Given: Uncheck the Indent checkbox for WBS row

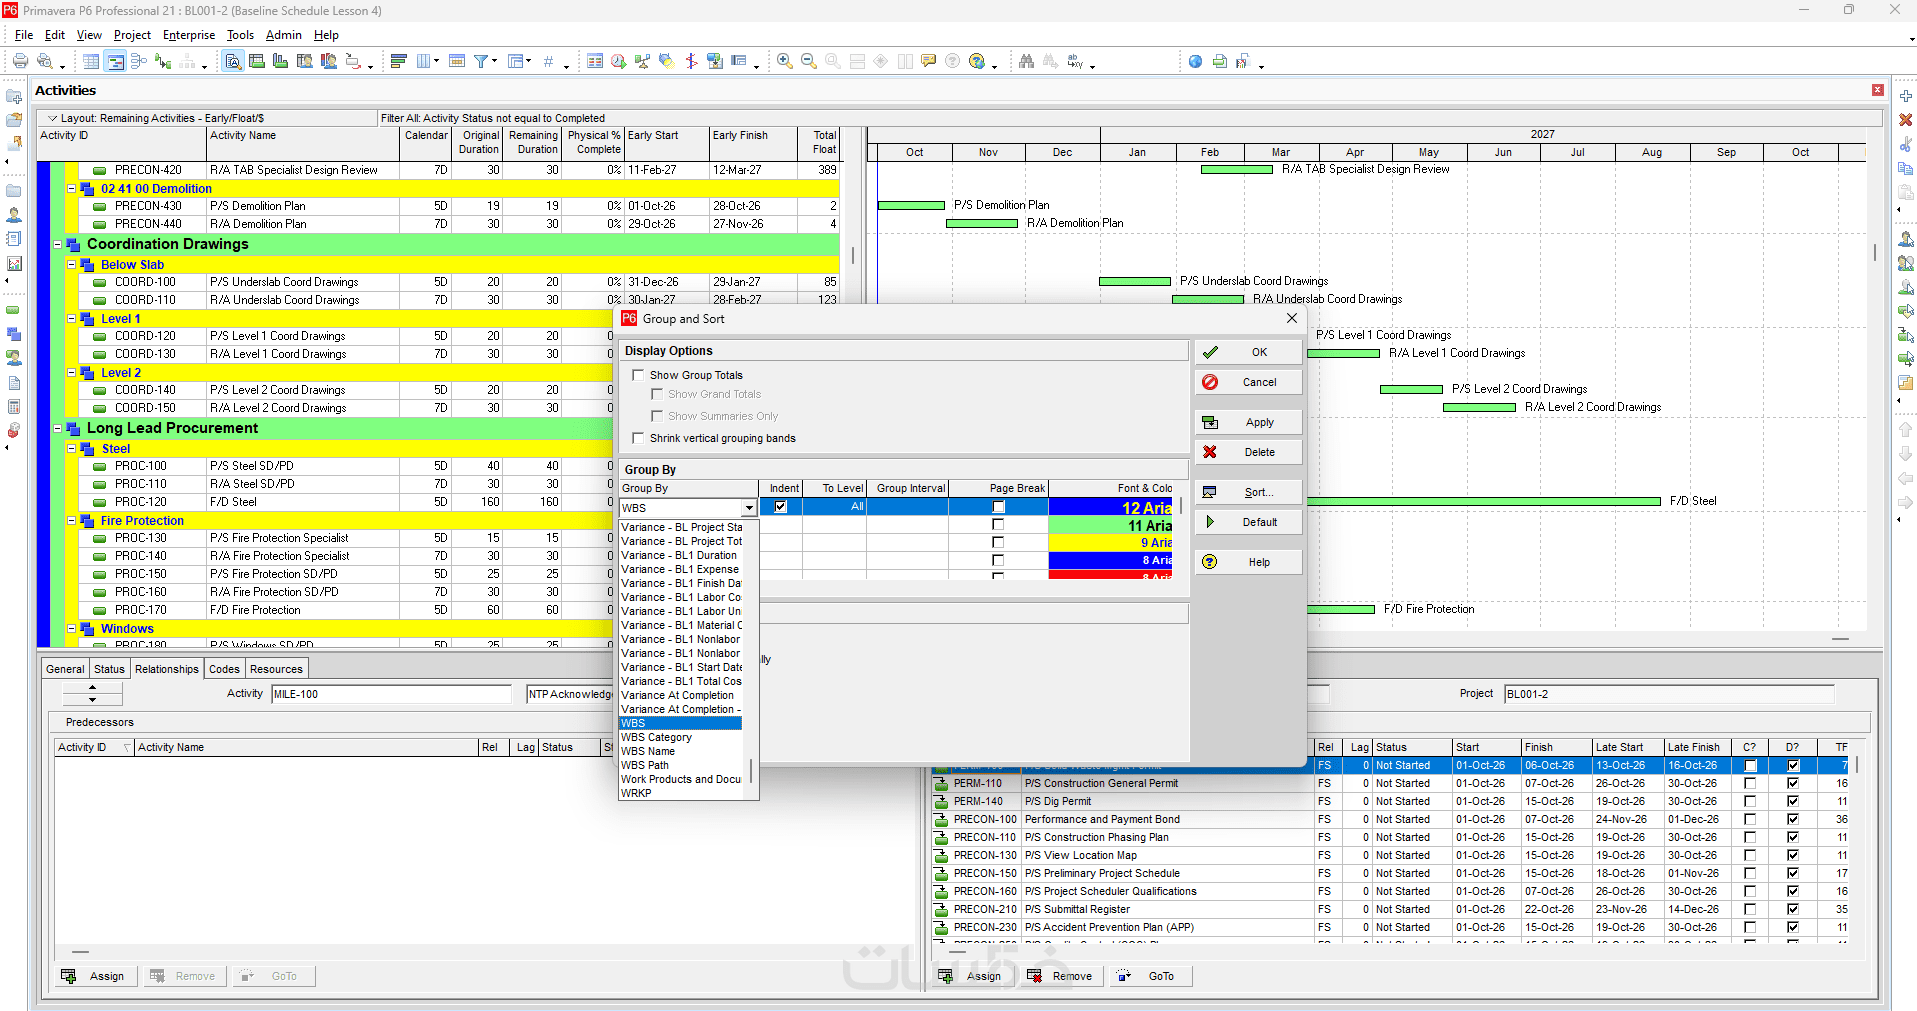Looking at the screenshot, I should tap(781, 507).
